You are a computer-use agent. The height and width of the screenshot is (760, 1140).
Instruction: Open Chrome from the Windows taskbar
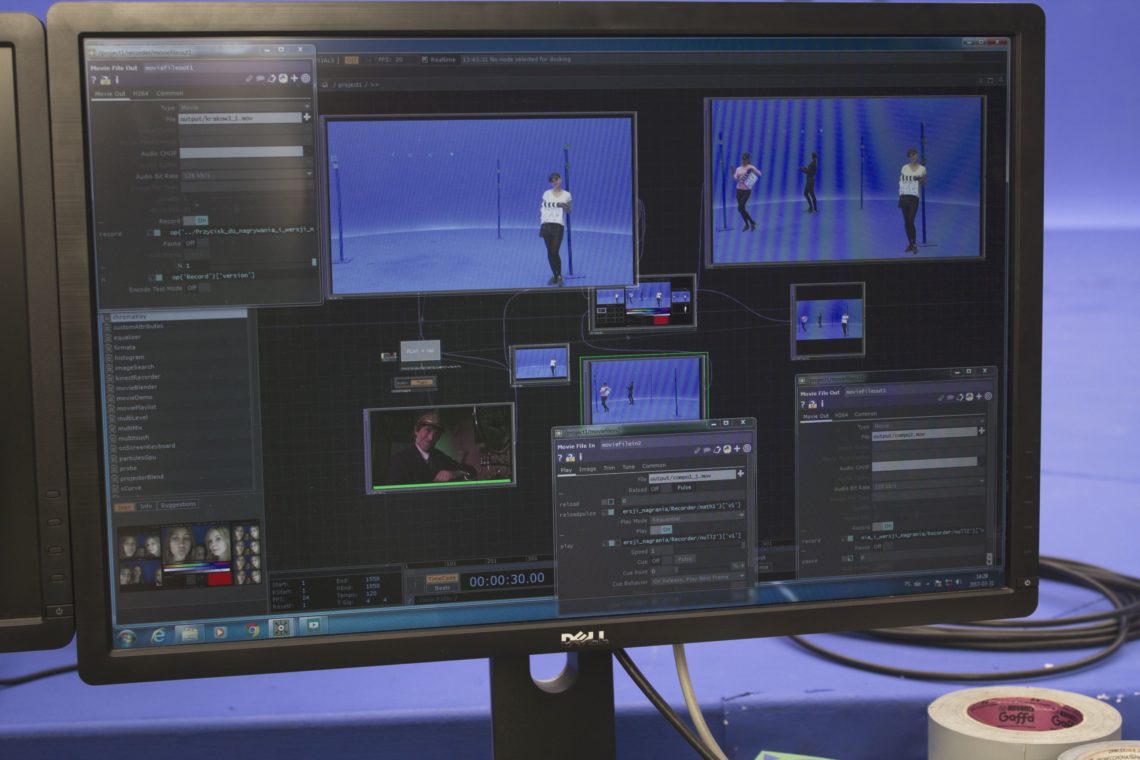point(252,630)
